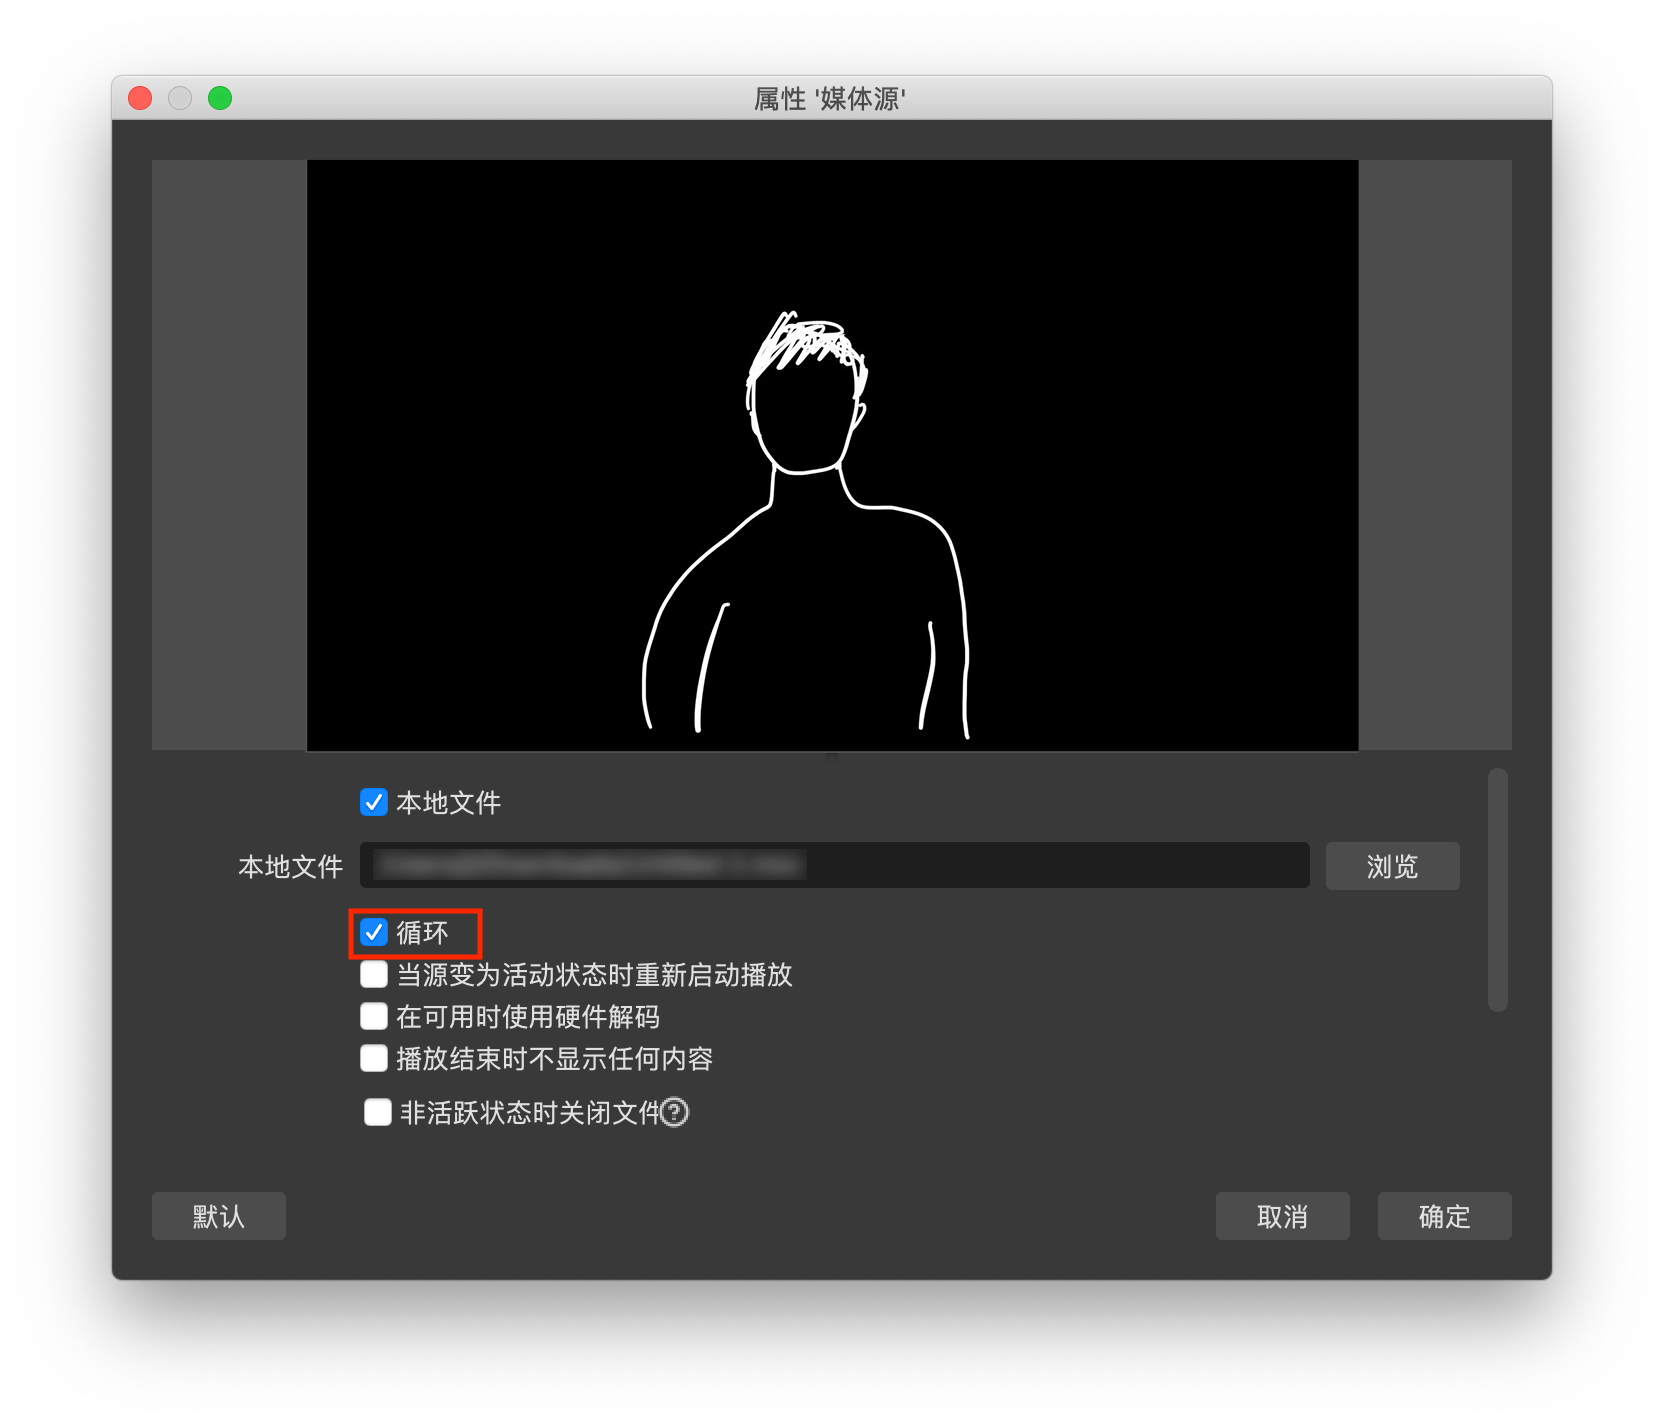Screen dimensions: 1664x1428
Task: Click the red close button on the dialog
Action: [x=139, y=98]
